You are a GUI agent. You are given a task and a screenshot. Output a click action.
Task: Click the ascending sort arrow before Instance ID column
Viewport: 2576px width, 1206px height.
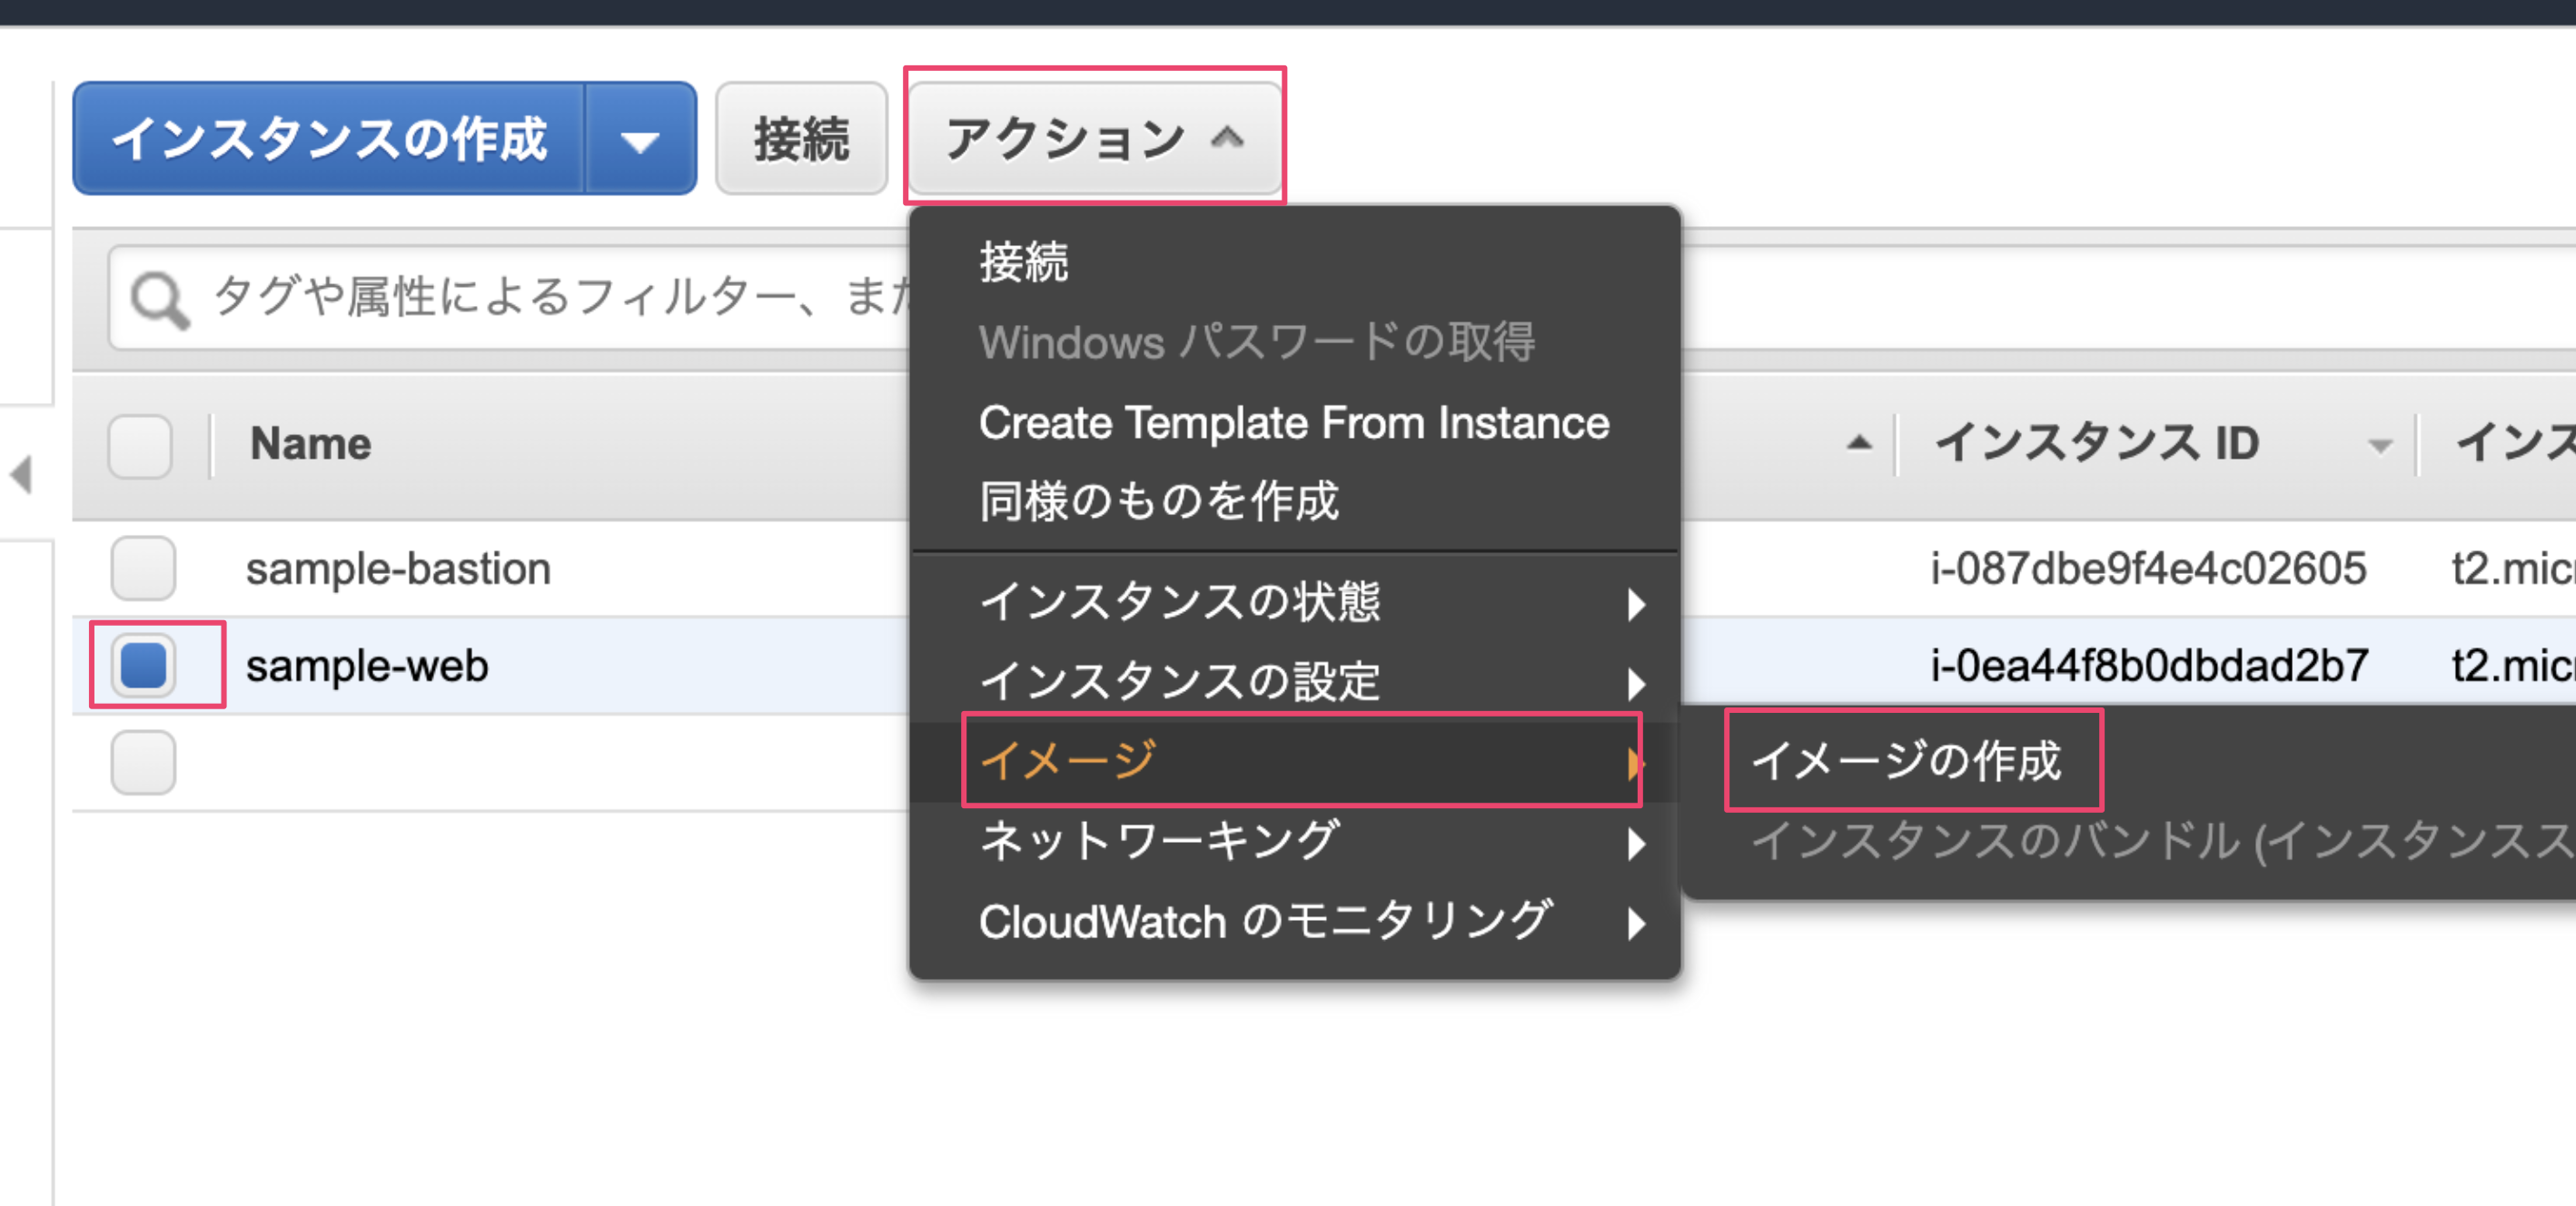point(1858,442)
